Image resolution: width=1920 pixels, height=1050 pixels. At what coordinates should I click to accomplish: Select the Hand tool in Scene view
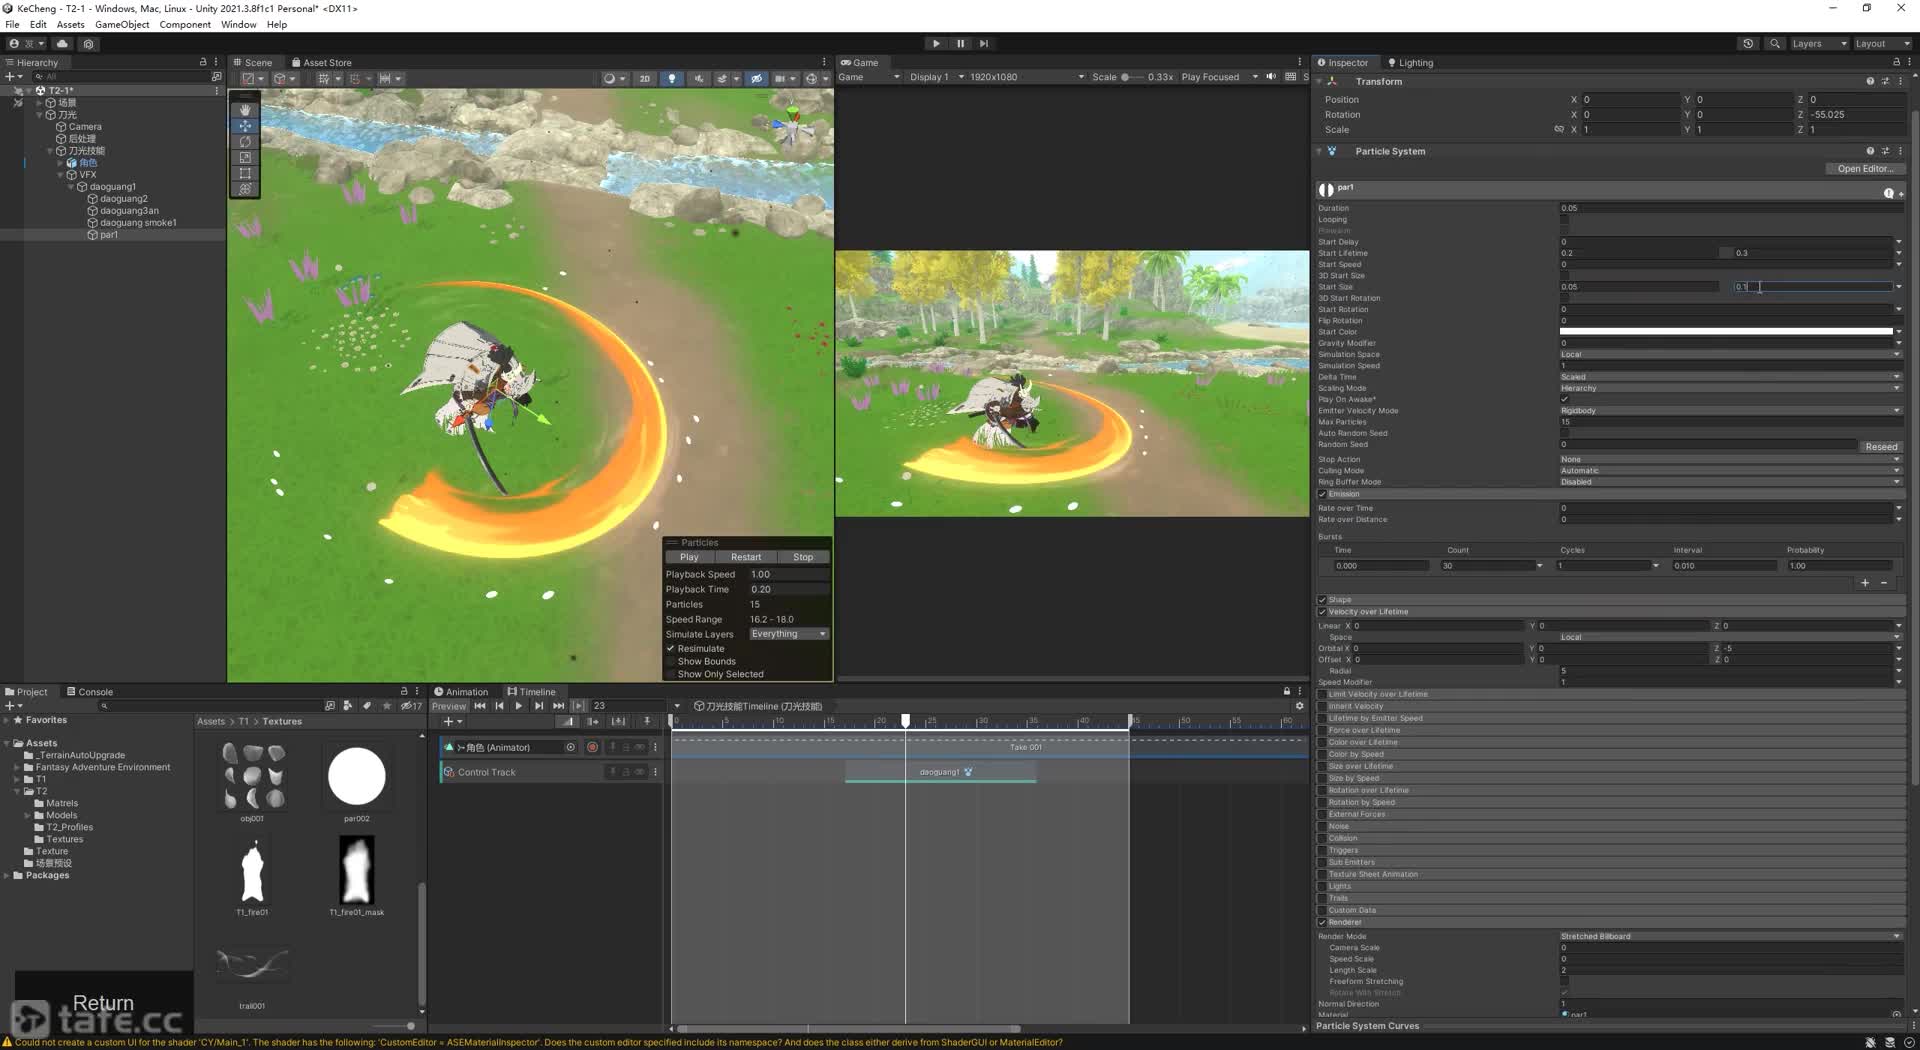(x=245, y=110)
